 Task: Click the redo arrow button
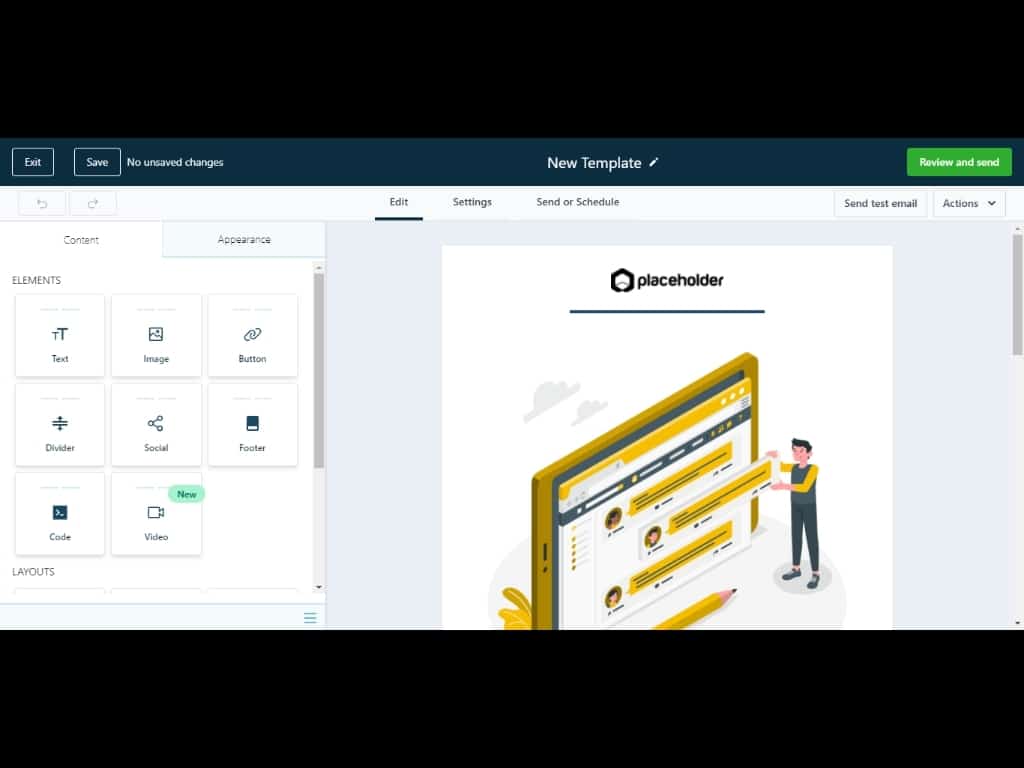tap(92, 203)
